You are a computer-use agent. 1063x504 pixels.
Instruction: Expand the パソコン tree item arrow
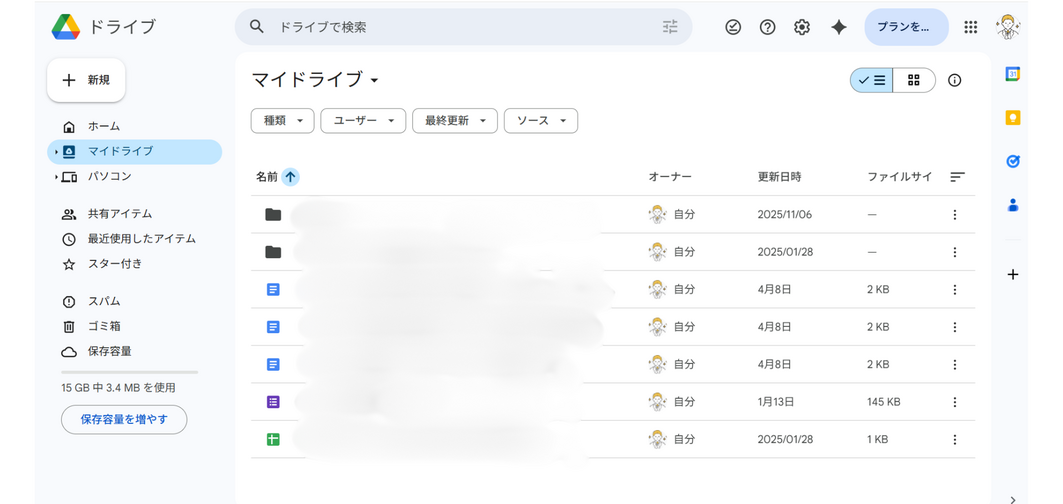[56, 177]
